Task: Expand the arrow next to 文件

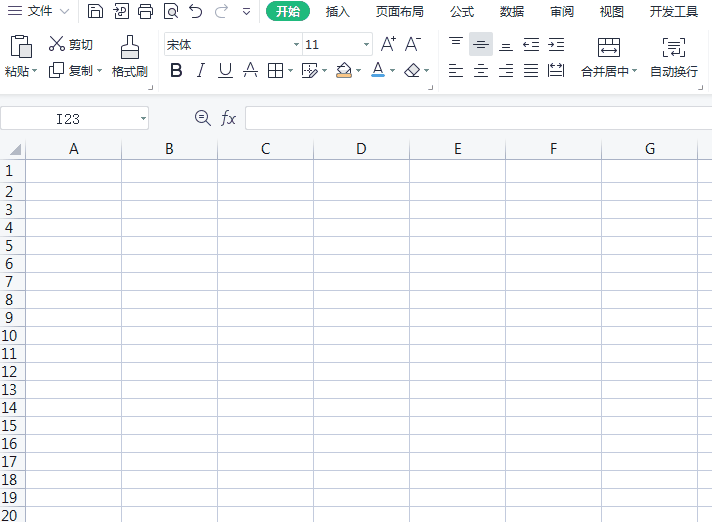Action: [x=64, y=11]
